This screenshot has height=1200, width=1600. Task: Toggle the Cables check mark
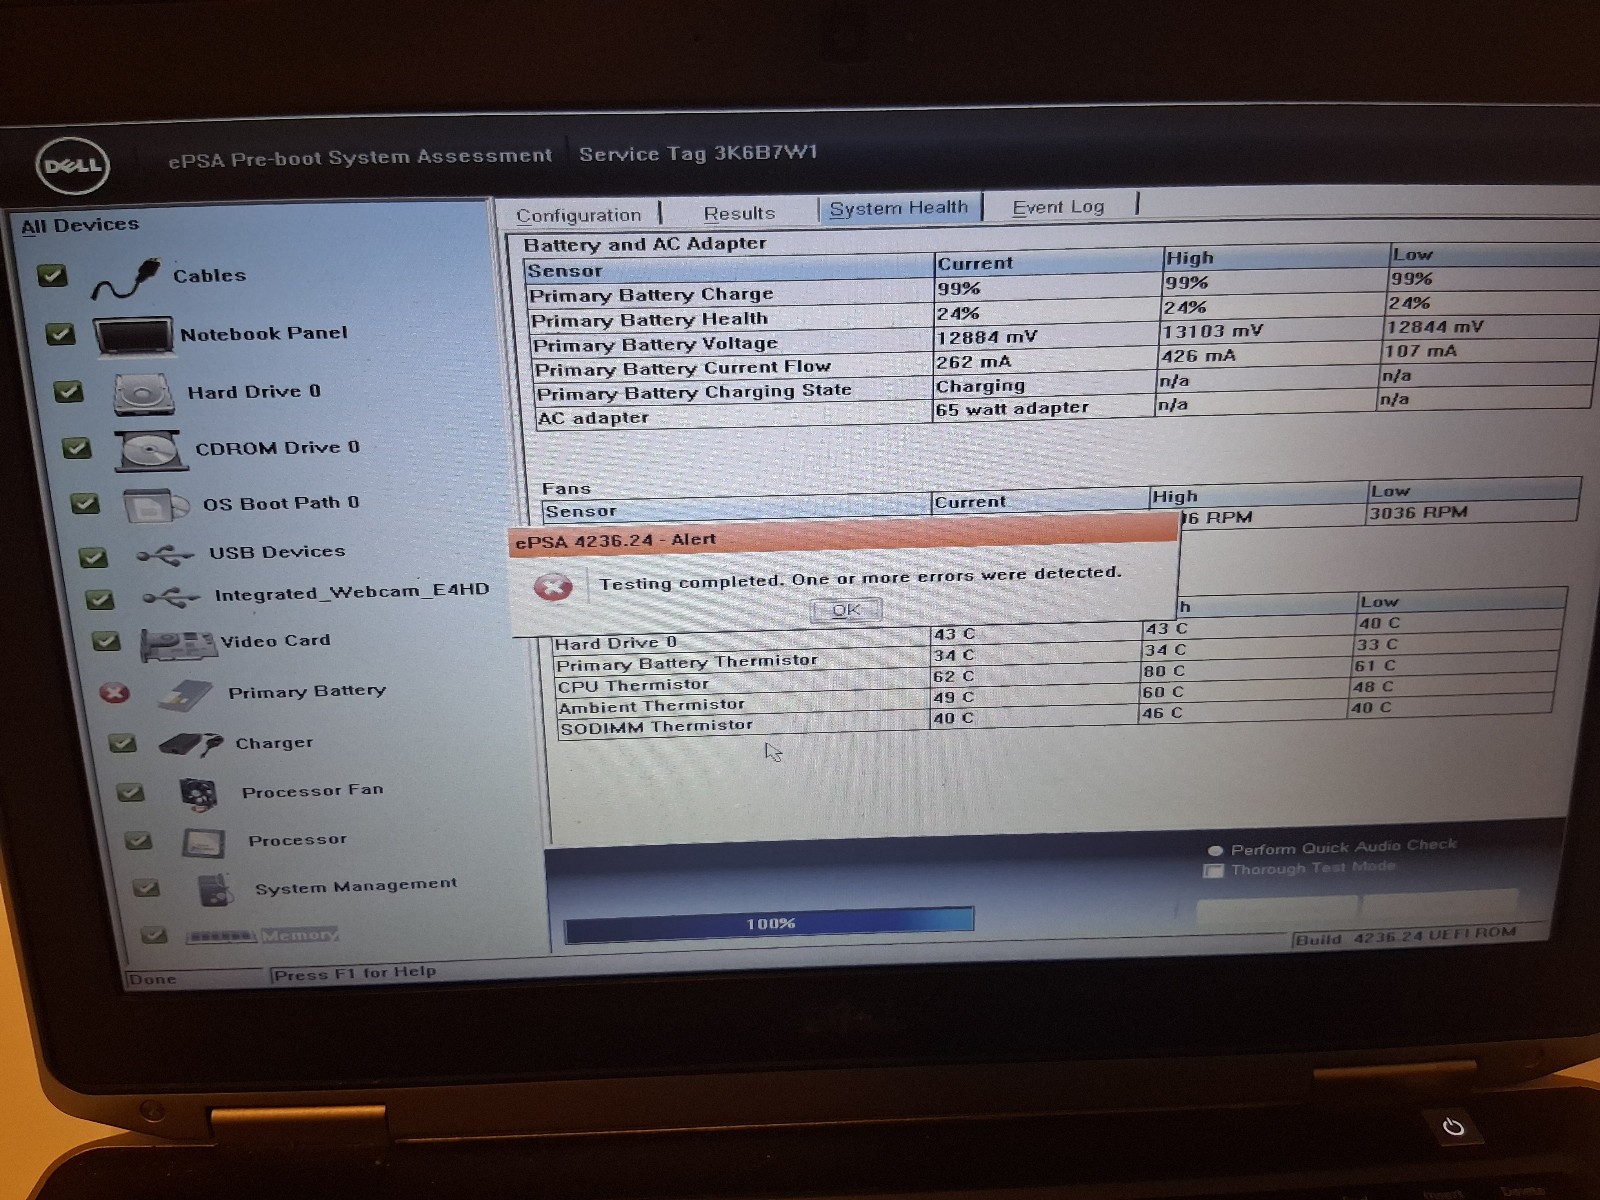52,275
